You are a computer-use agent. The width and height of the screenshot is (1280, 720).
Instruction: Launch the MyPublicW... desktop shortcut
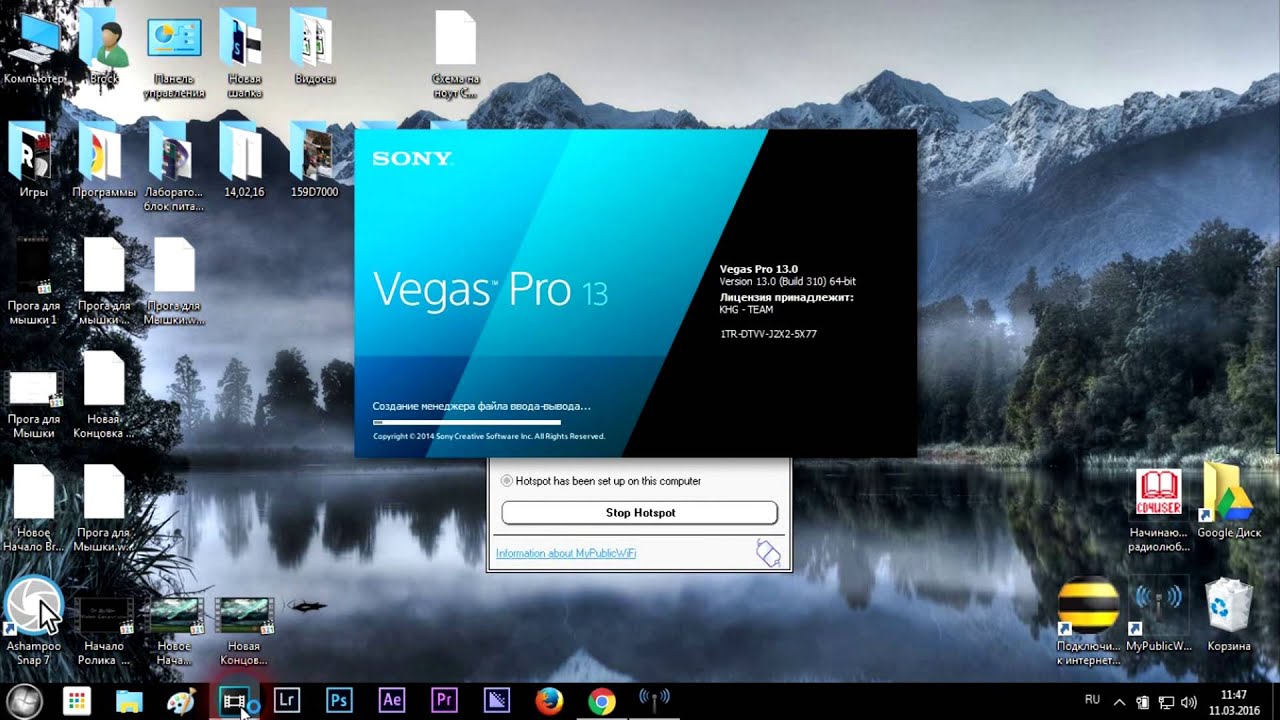1159,613
